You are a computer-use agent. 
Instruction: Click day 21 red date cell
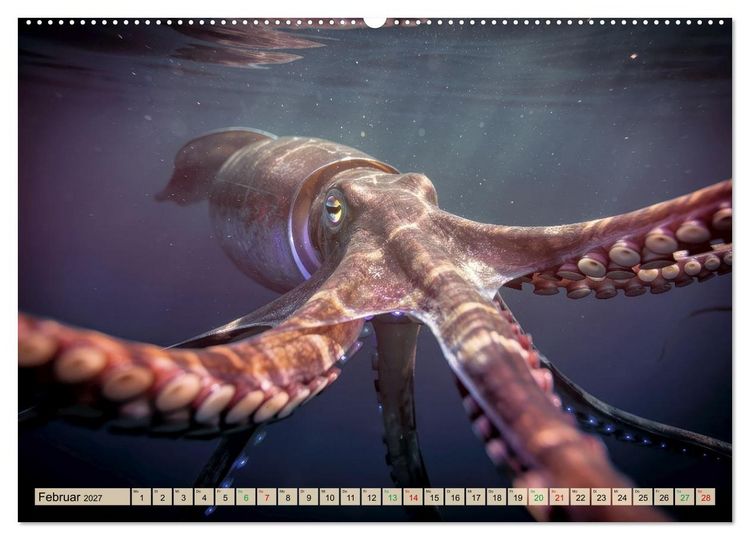pyautogui.click(x=559, y=496)
